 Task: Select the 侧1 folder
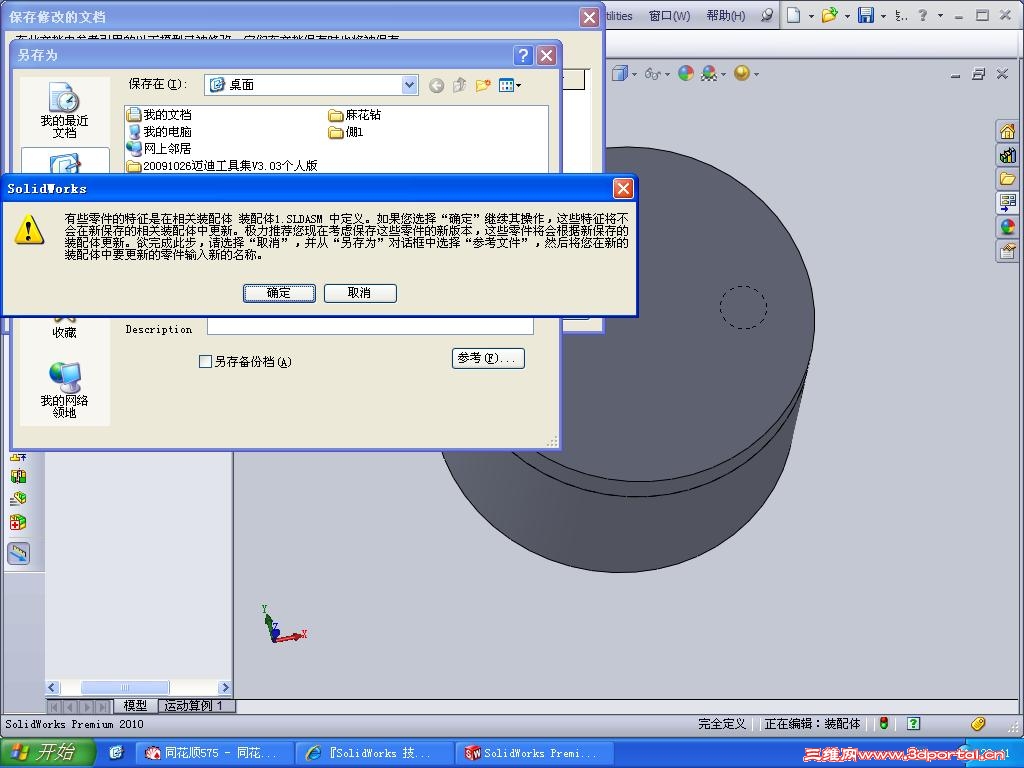click(x=346, y=132)
